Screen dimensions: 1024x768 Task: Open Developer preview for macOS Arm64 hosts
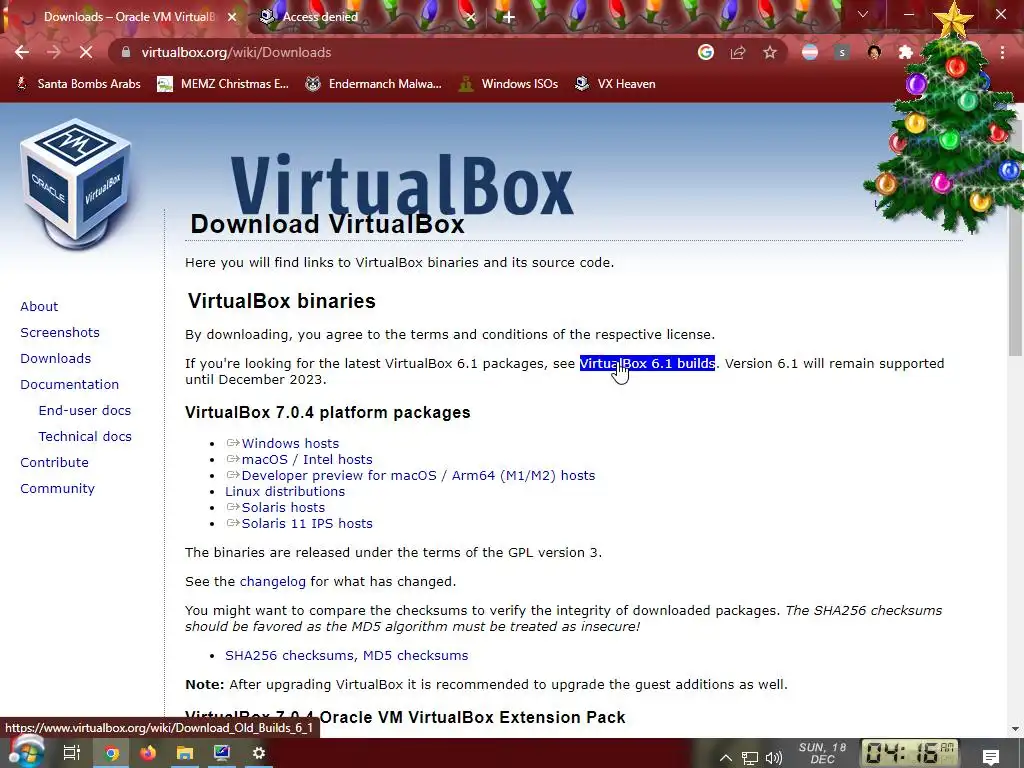[x=418, y=475]
